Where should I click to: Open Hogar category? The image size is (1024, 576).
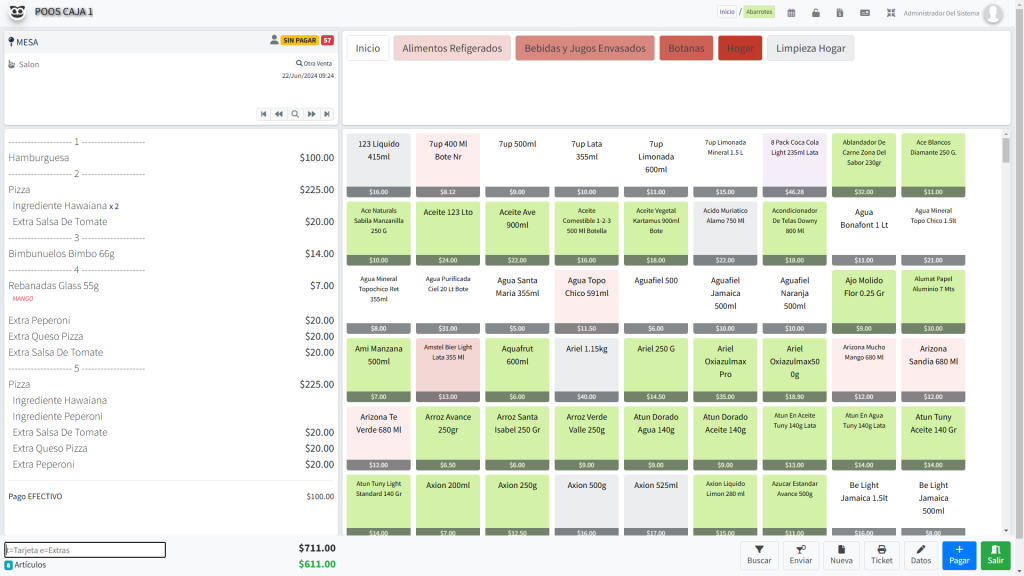[740, 48]
